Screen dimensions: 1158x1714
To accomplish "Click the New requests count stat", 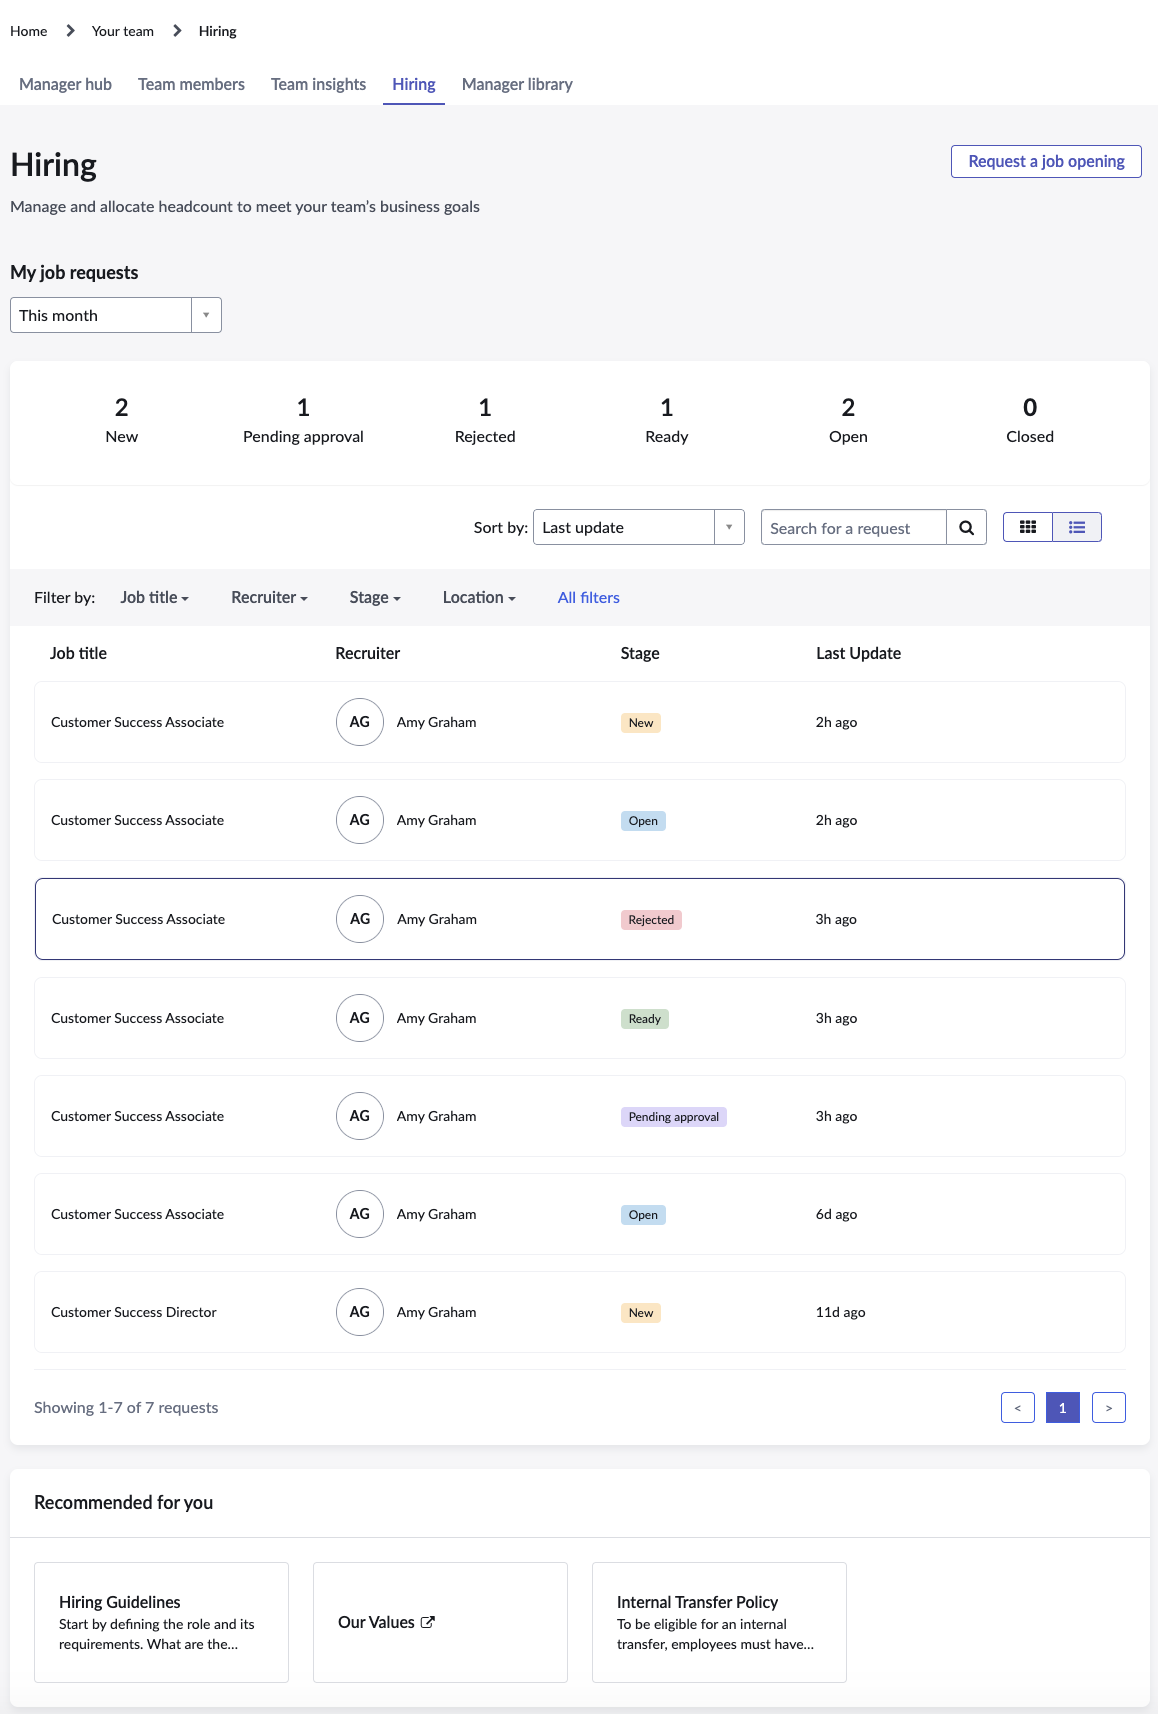I will point(122,420).
